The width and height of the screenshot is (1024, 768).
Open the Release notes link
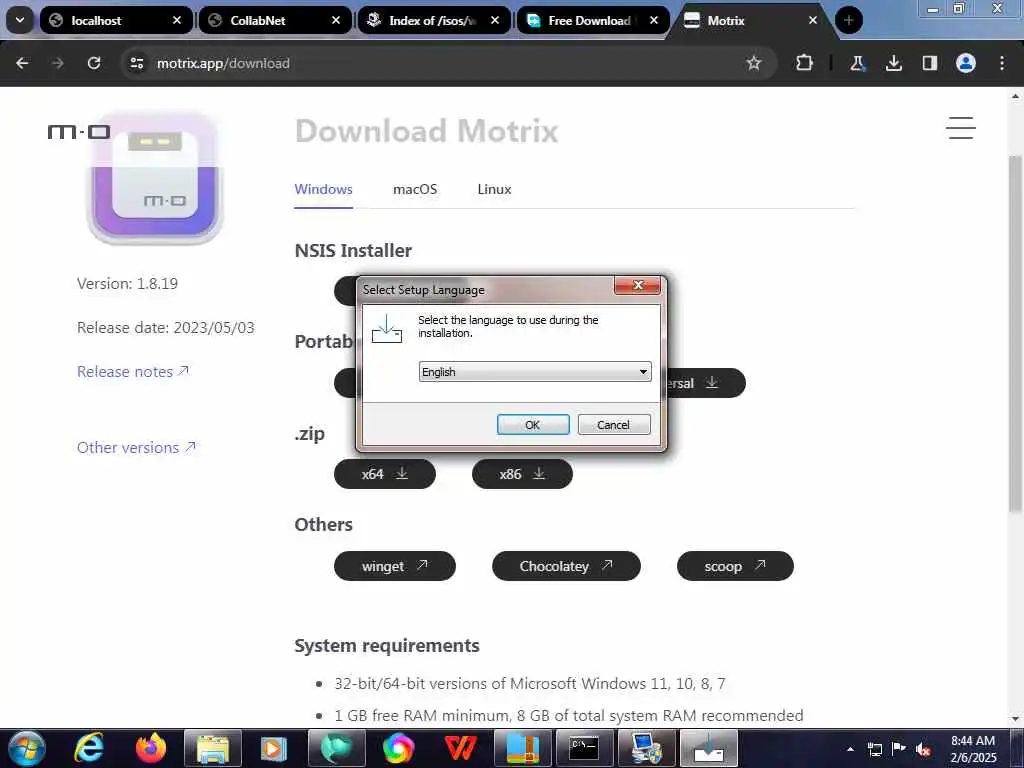point(133,372)
